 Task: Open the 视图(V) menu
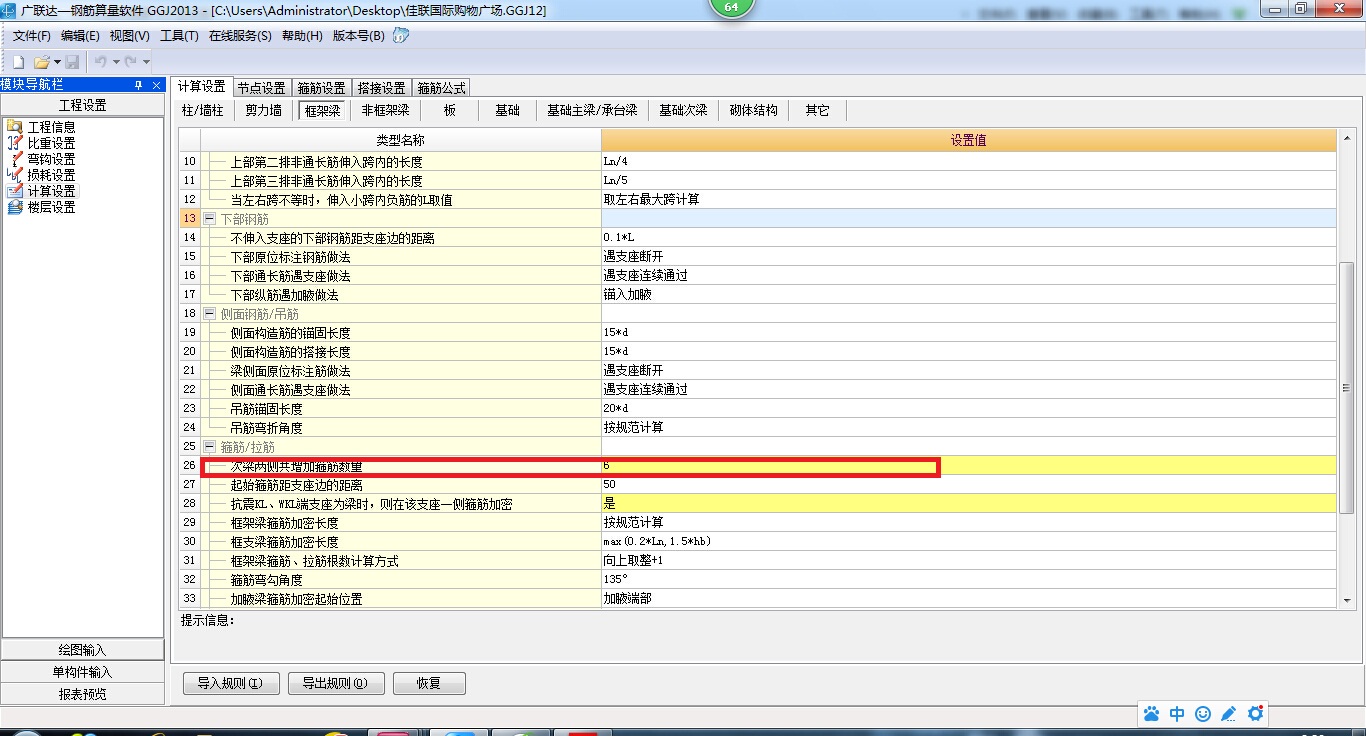coord(129,35)
